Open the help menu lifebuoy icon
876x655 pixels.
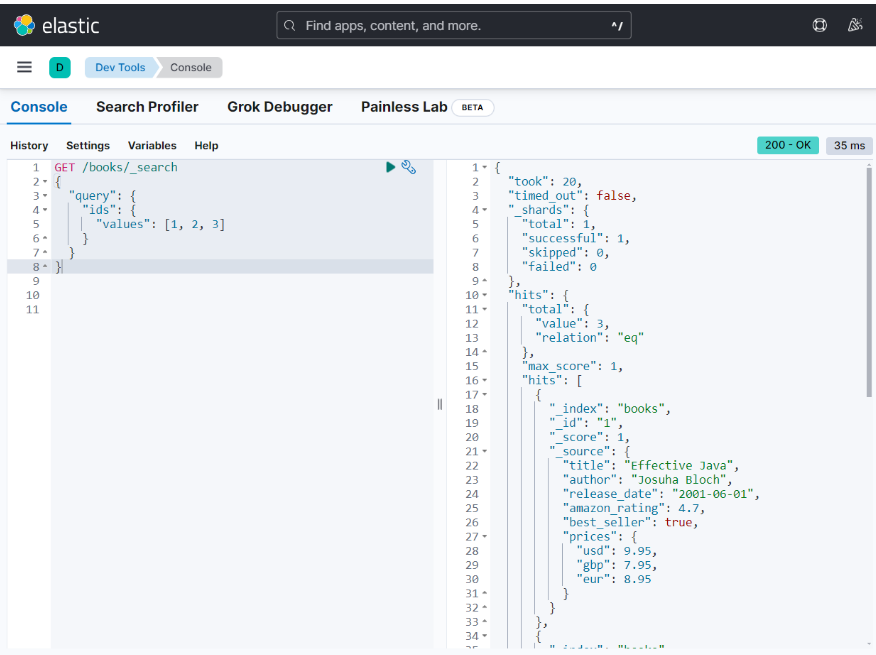pyautogui.click(x=820, y=25)
